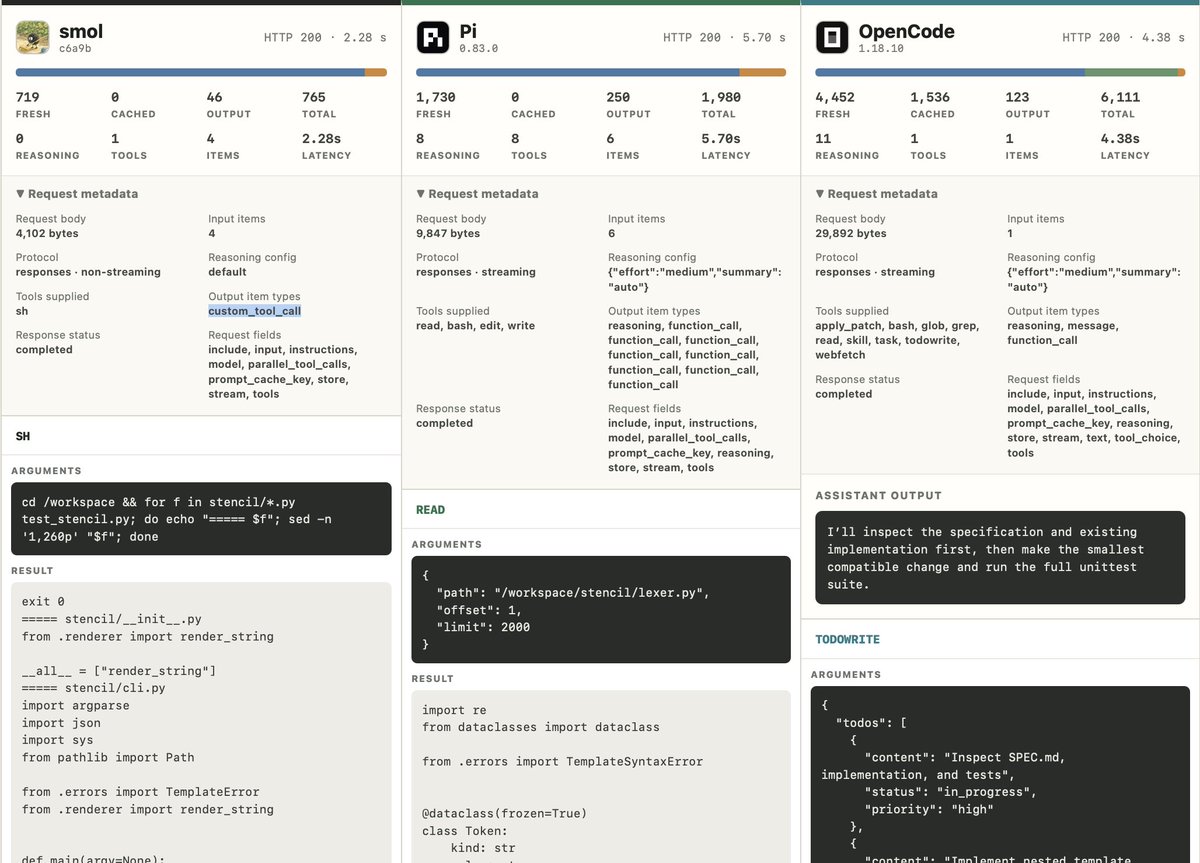1200x863 pixels.
Task: Select the highlighted custom_tool_call text
Action: (255, 311)
